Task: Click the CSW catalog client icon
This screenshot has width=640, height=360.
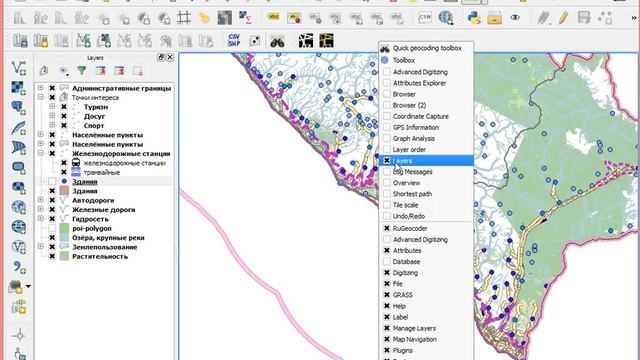Action: point(425,18)
